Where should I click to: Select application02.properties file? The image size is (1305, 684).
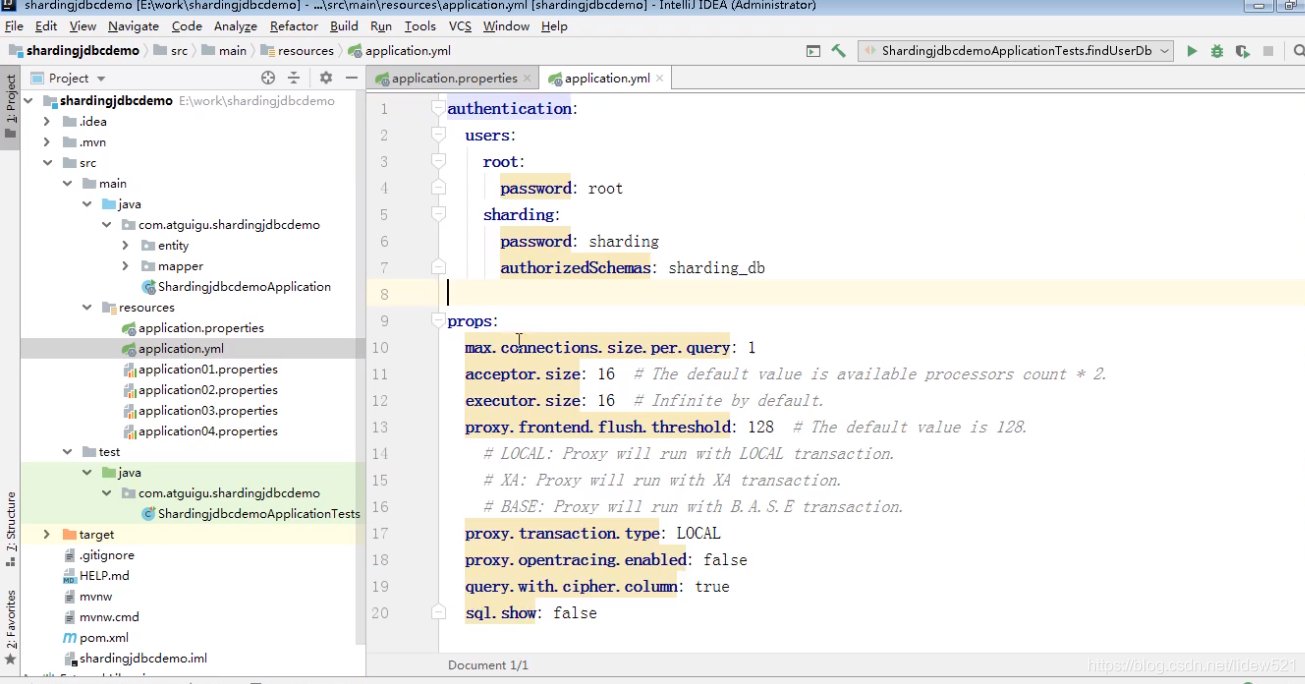point(208,390)
